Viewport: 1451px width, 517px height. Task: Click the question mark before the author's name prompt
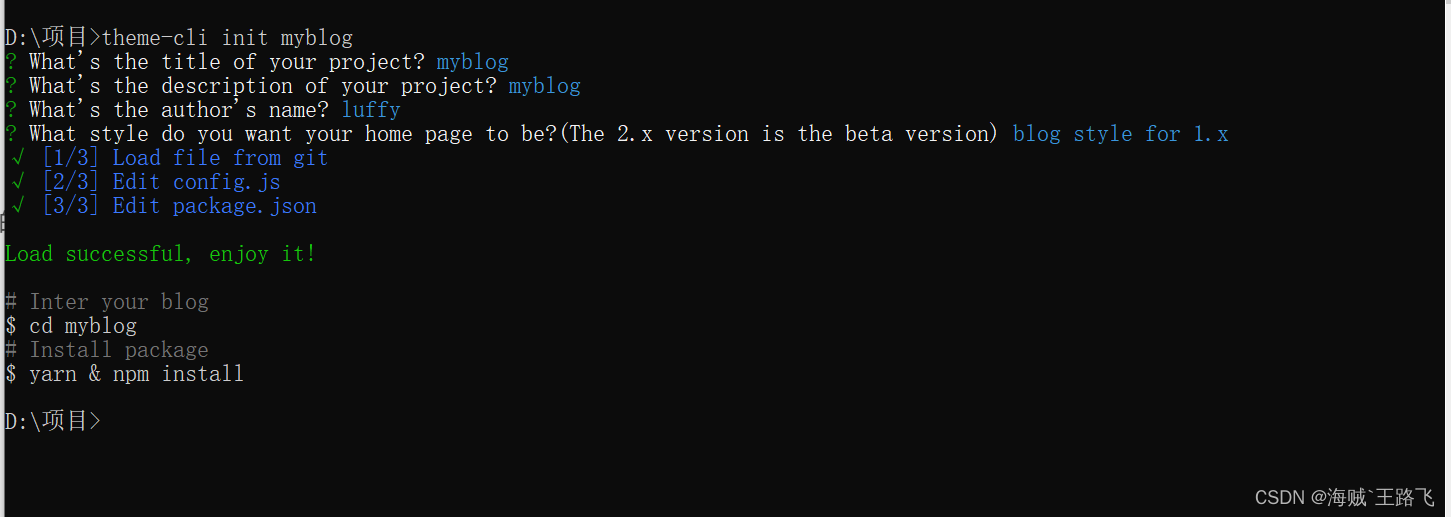pos(11,110)
